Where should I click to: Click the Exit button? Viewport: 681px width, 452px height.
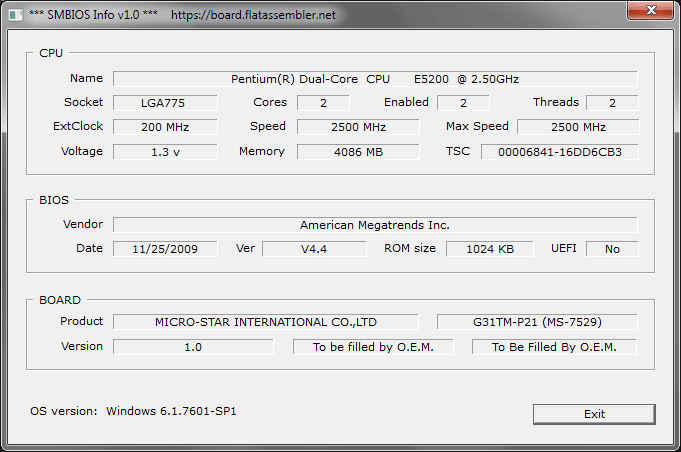(594, 414)
